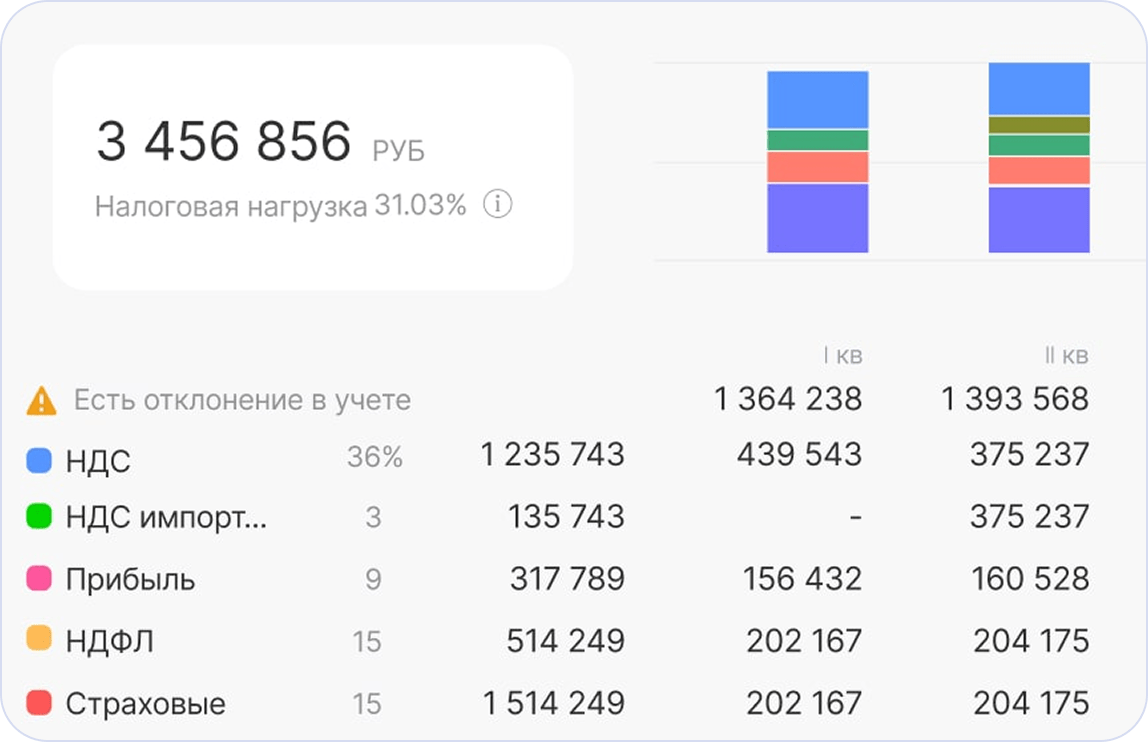Select the I кв column header
The width and height of the screenshot is (1148, 742).
(843, 355)
